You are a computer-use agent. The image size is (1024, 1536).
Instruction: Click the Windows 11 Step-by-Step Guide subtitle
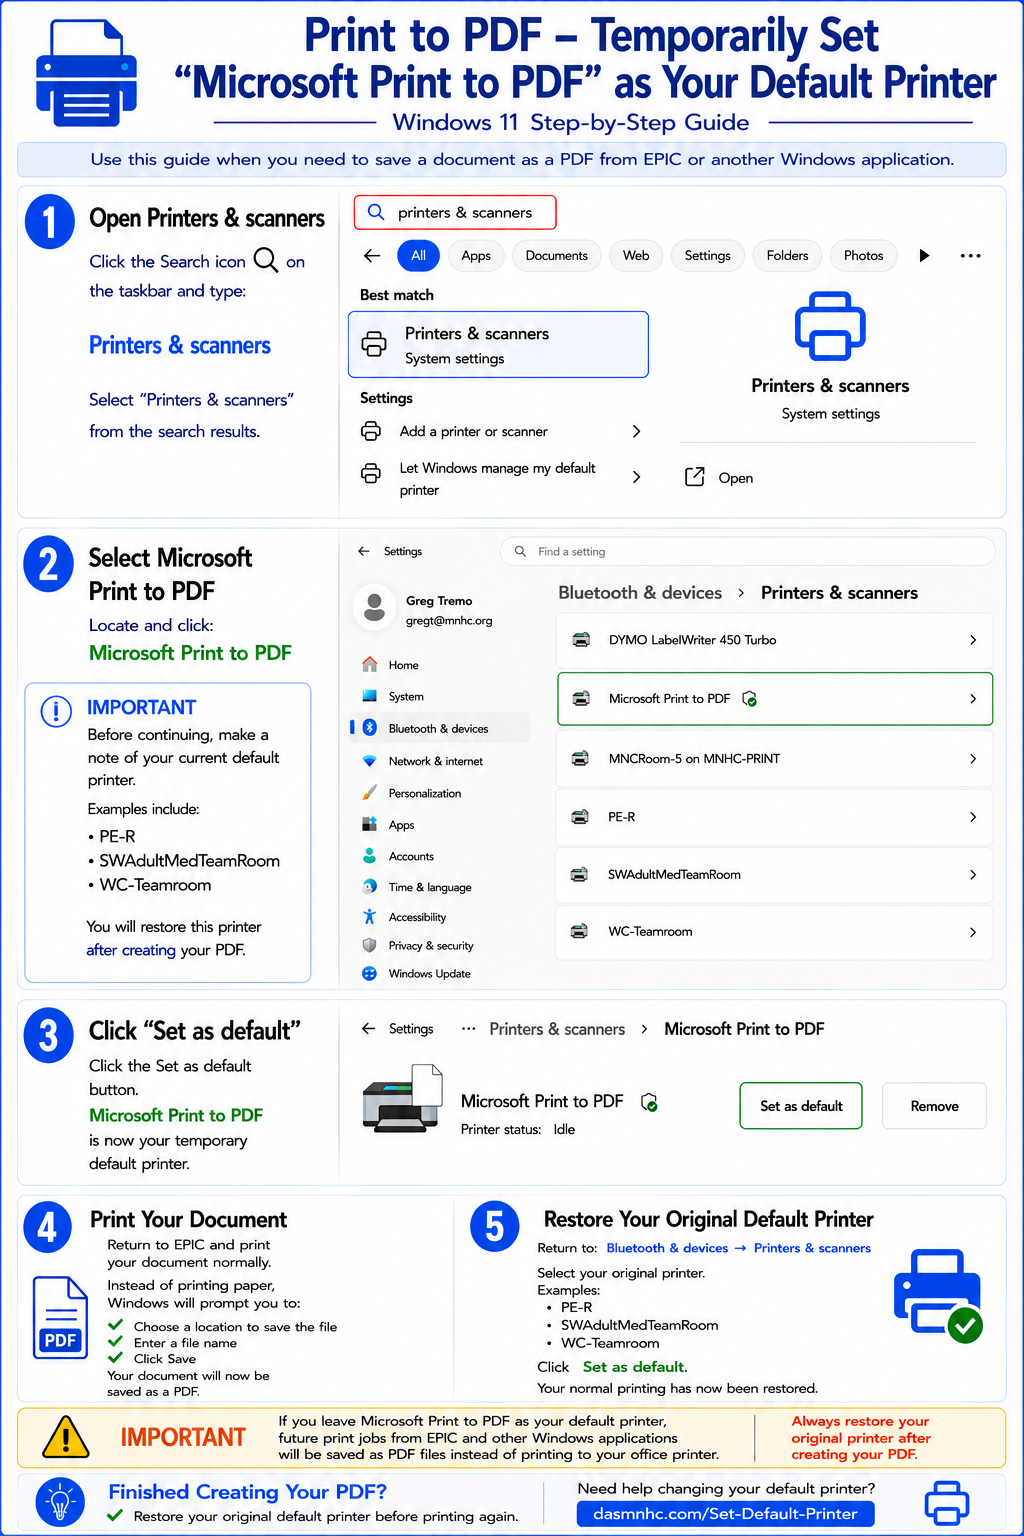(x=571, y=122)
